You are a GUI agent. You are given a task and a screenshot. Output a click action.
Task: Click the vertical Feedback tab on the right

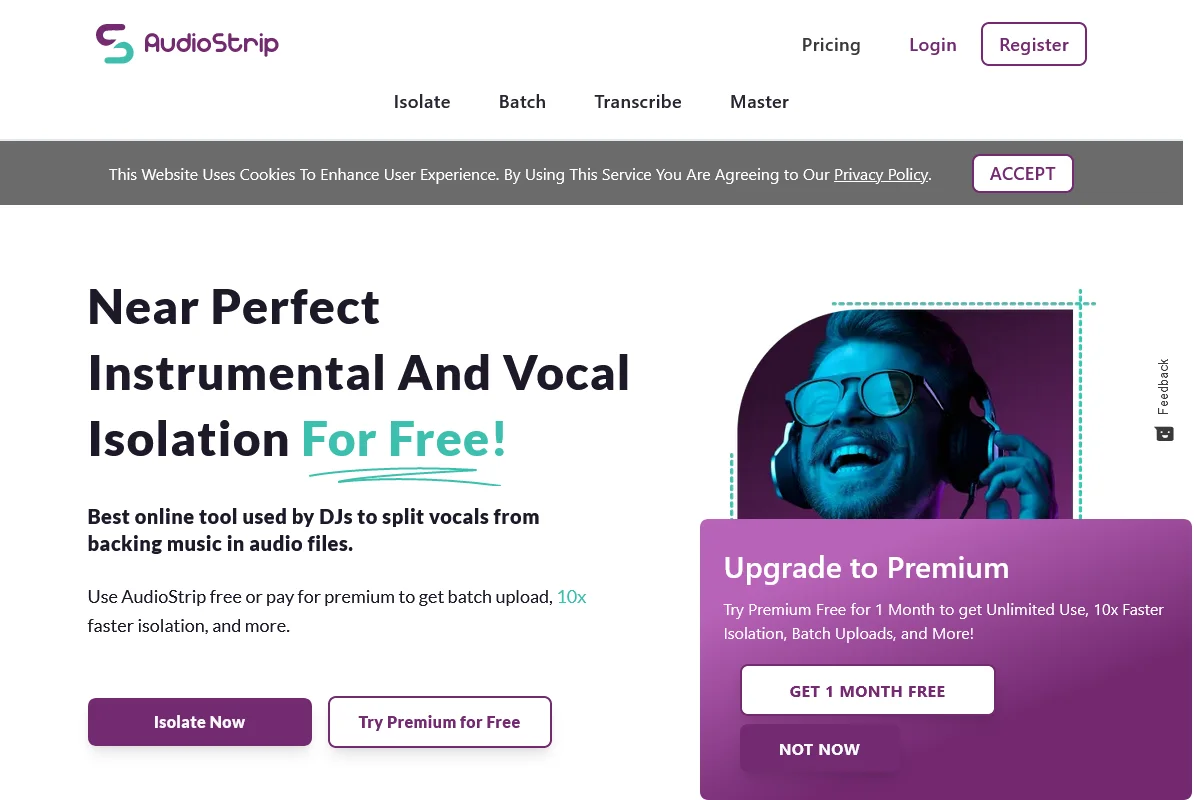point(1163,387)
